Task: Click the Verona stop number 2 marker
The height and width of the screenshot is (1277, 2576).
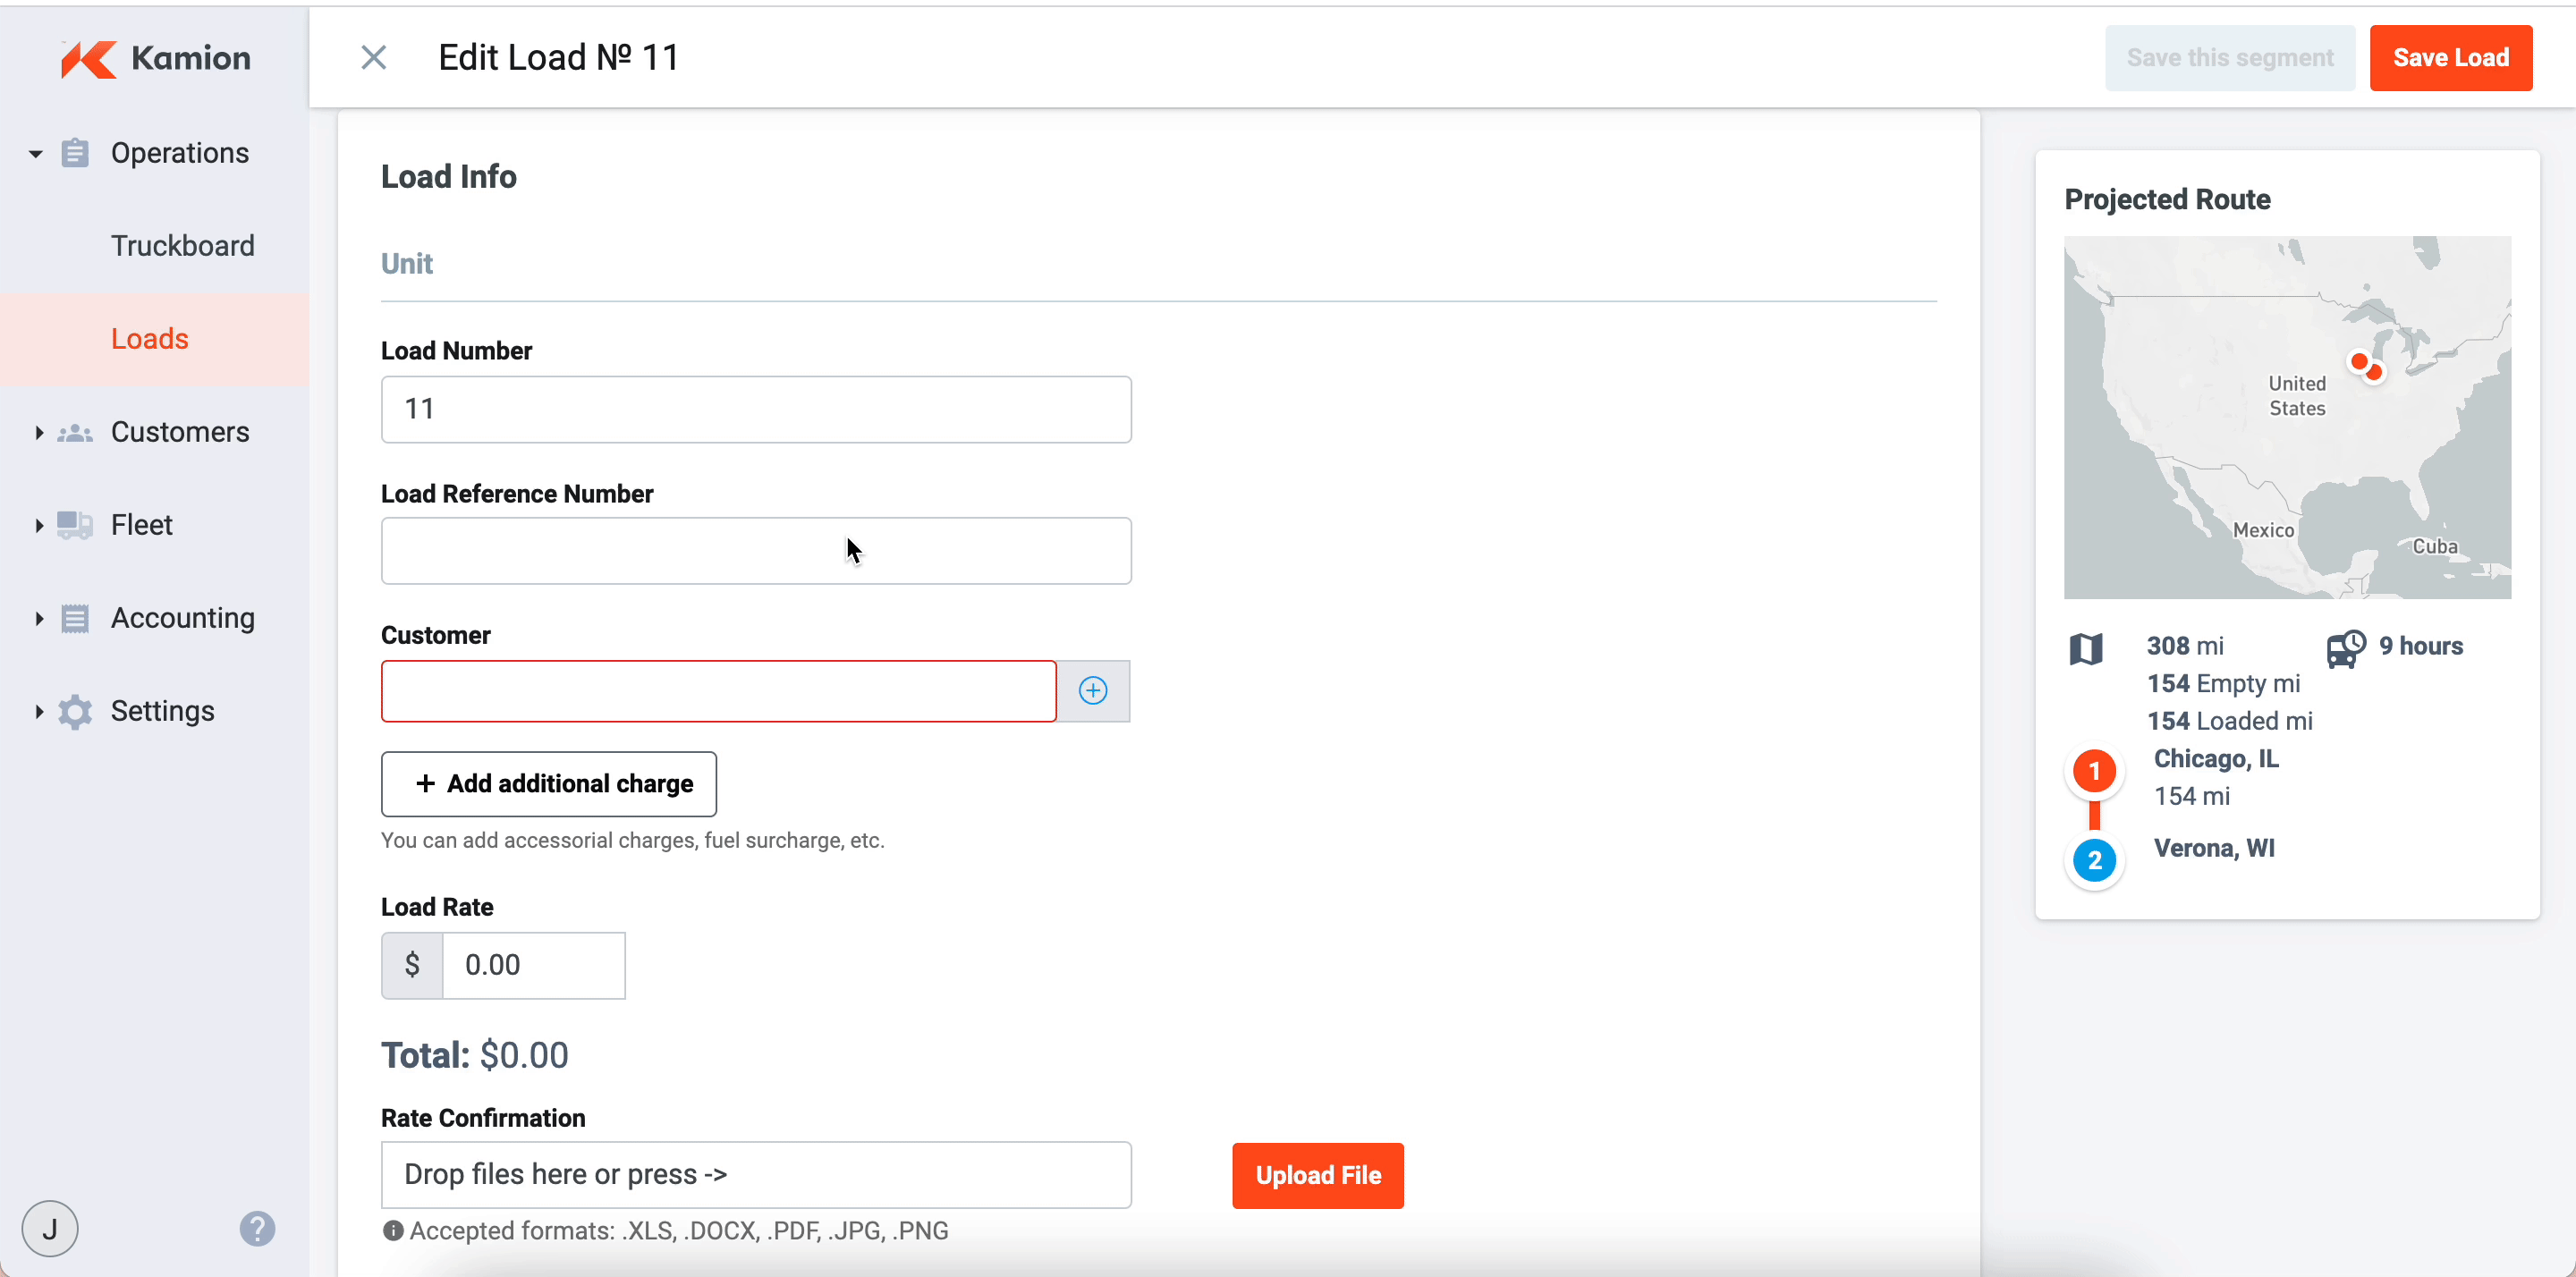Action: [2094, 860]
